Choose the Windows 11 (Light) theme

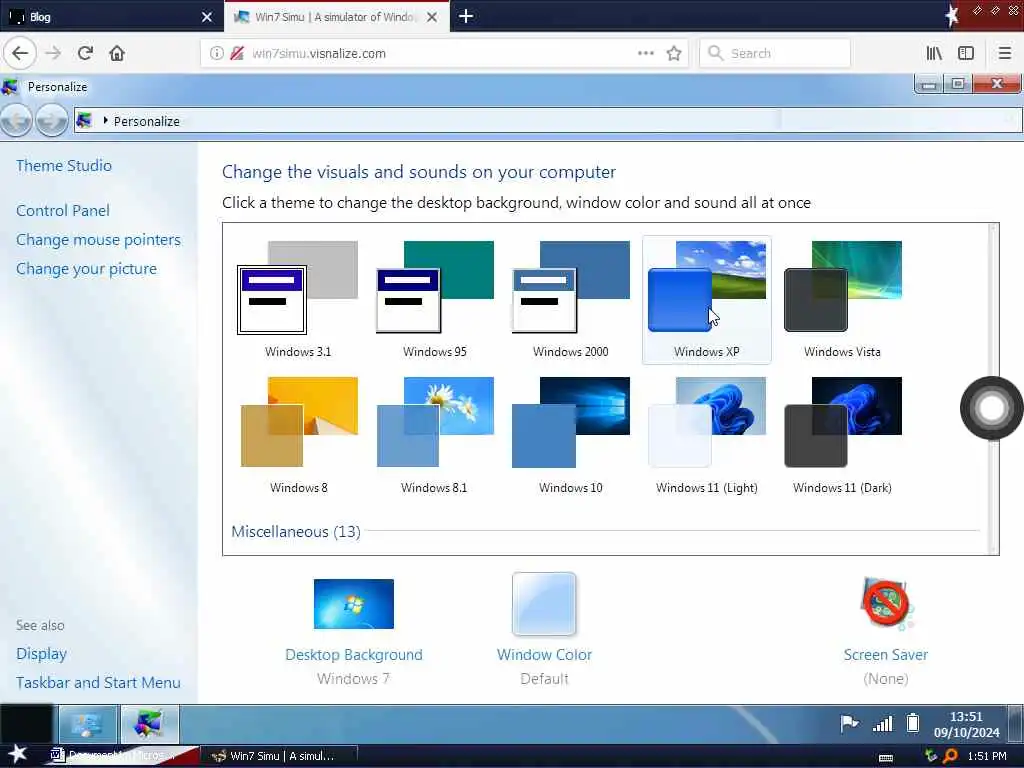click(707, 435)
